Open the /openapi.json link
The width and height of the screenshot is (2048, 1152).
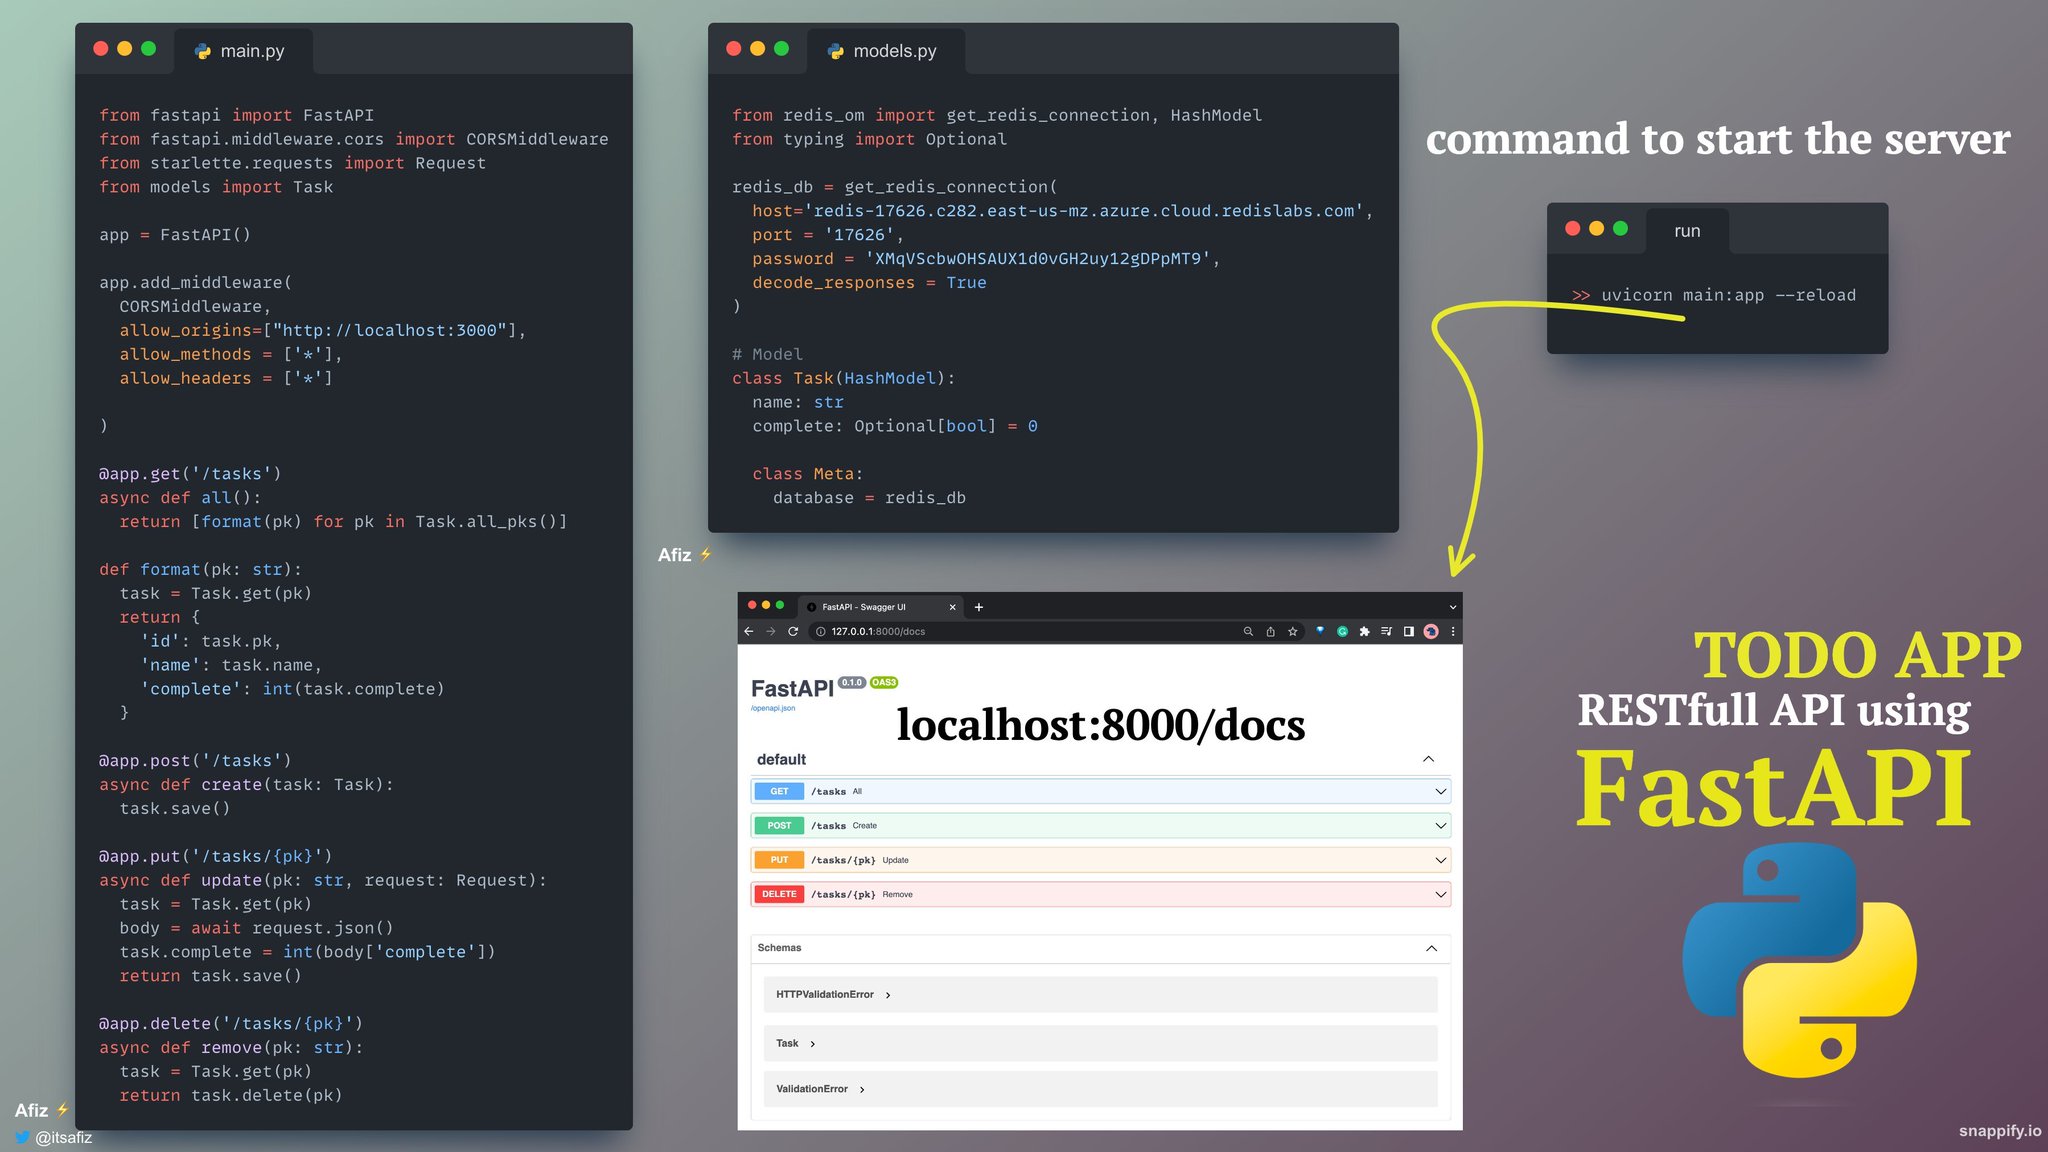[773, 708]
